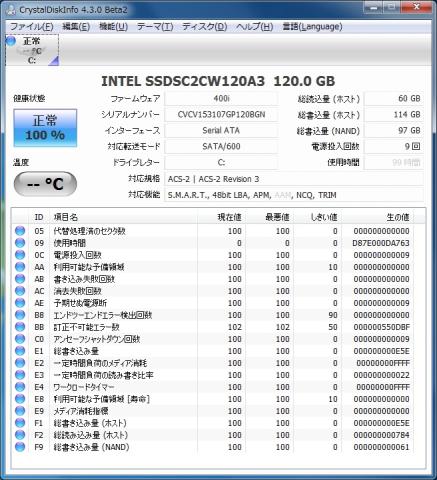437x480 pixels.
Task: Click the drive letter field C:
Action: pyautogui.click(x=221, y=163)
